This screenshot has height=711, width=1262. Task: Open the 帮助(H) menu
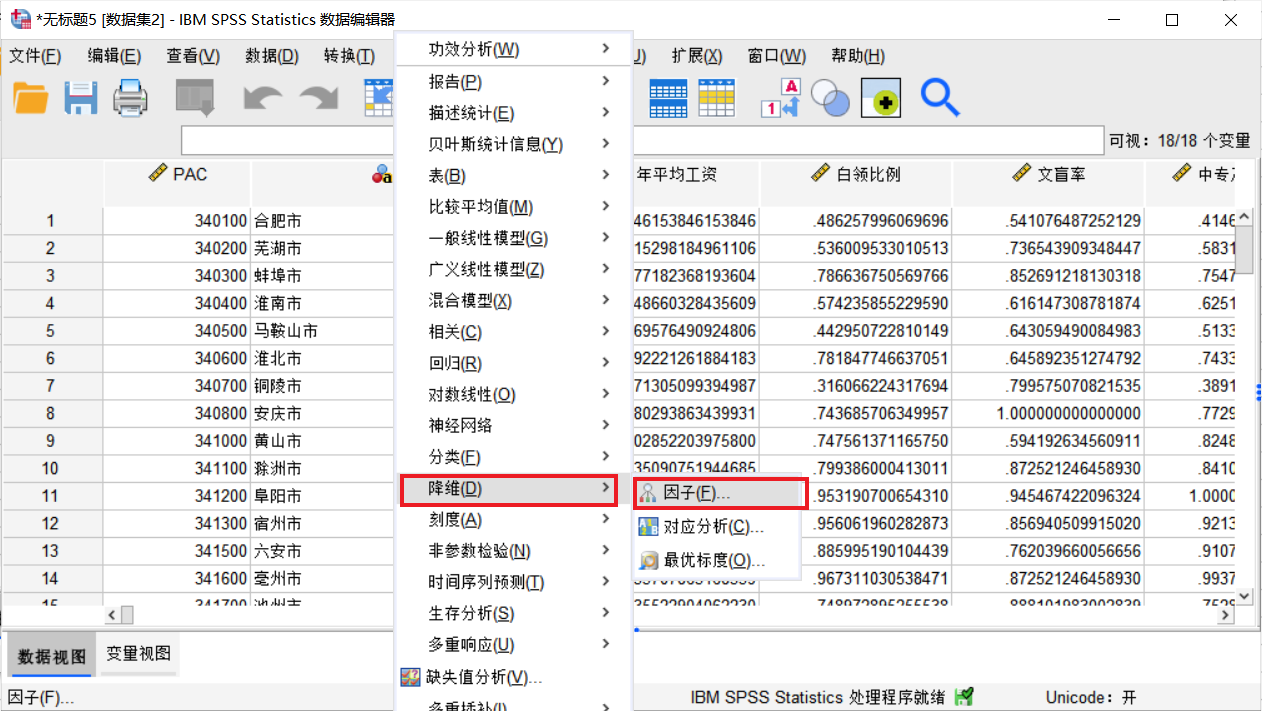pyautogui.click(x=858, y=56)
